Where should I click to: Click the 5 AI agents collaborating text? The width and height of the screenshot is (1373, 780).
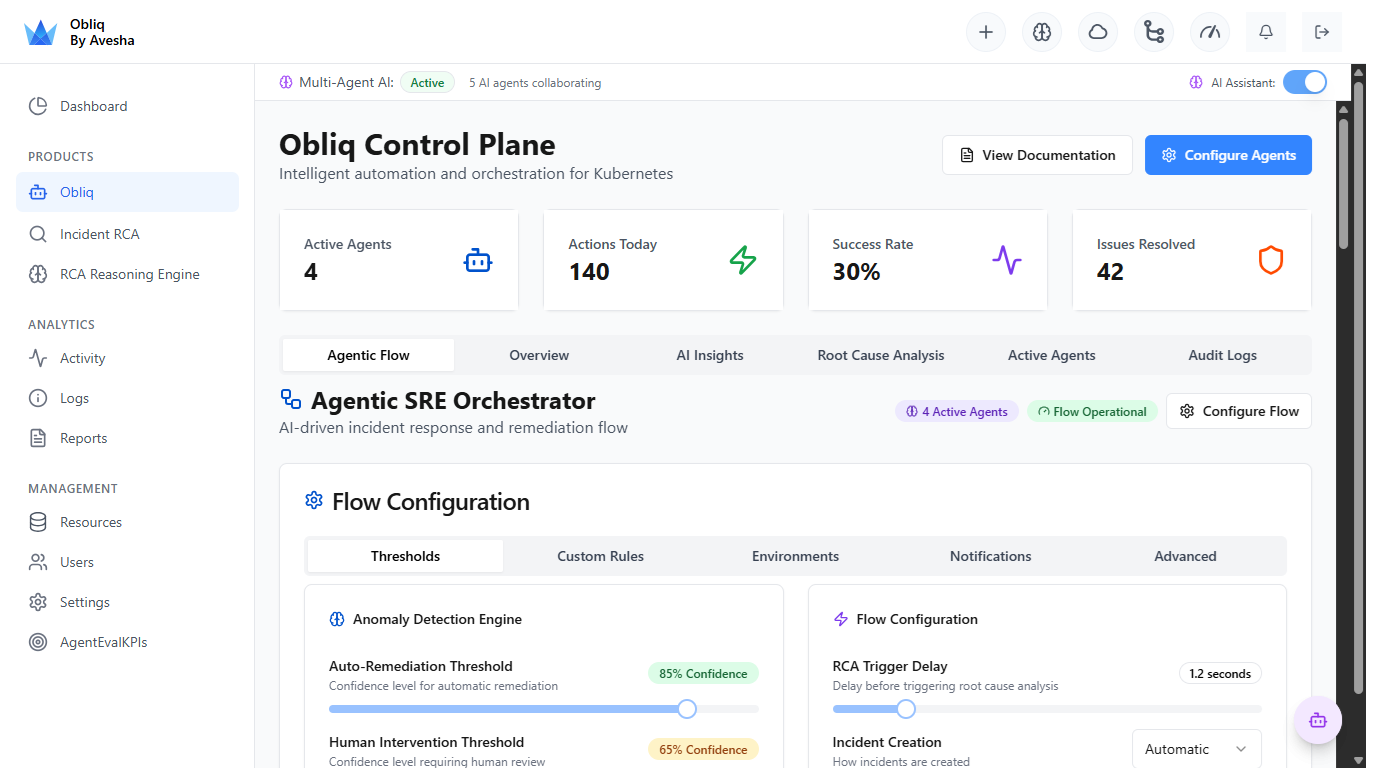[x=535, y=83]
